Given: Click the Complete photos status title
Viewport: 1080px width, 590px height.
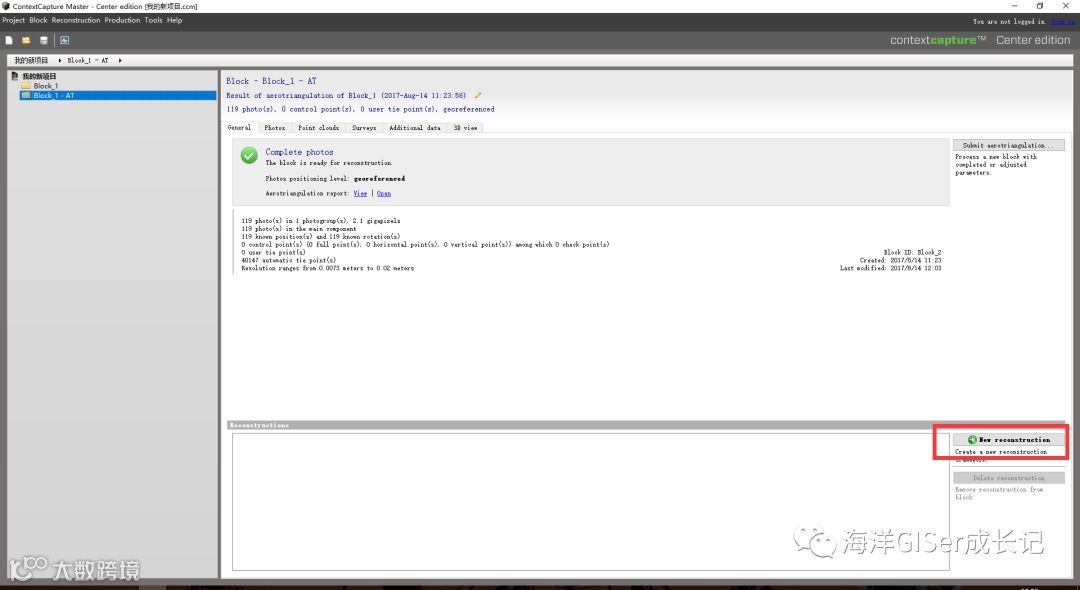Looking at the screenshot, I should [299, 152].
